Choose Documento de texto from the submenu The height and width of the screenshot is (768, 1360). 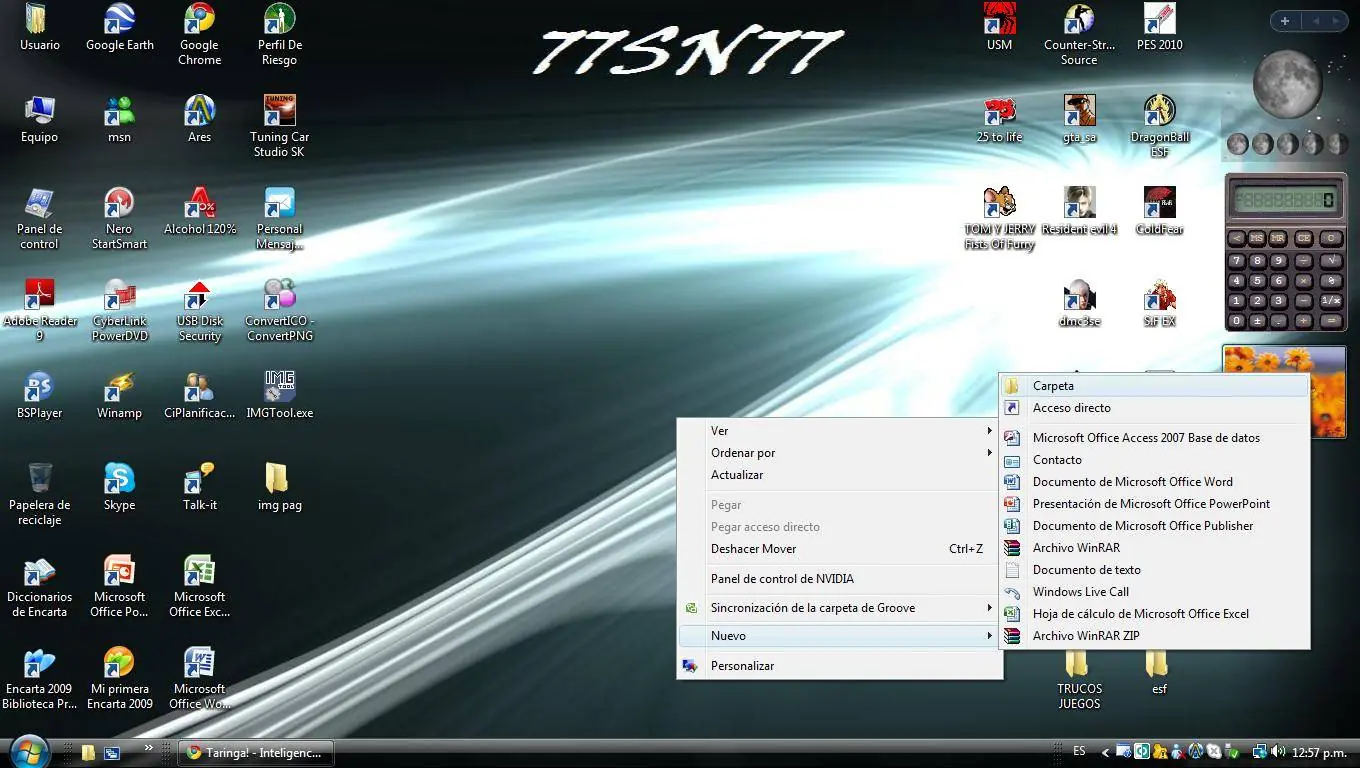click(1154, 570)
